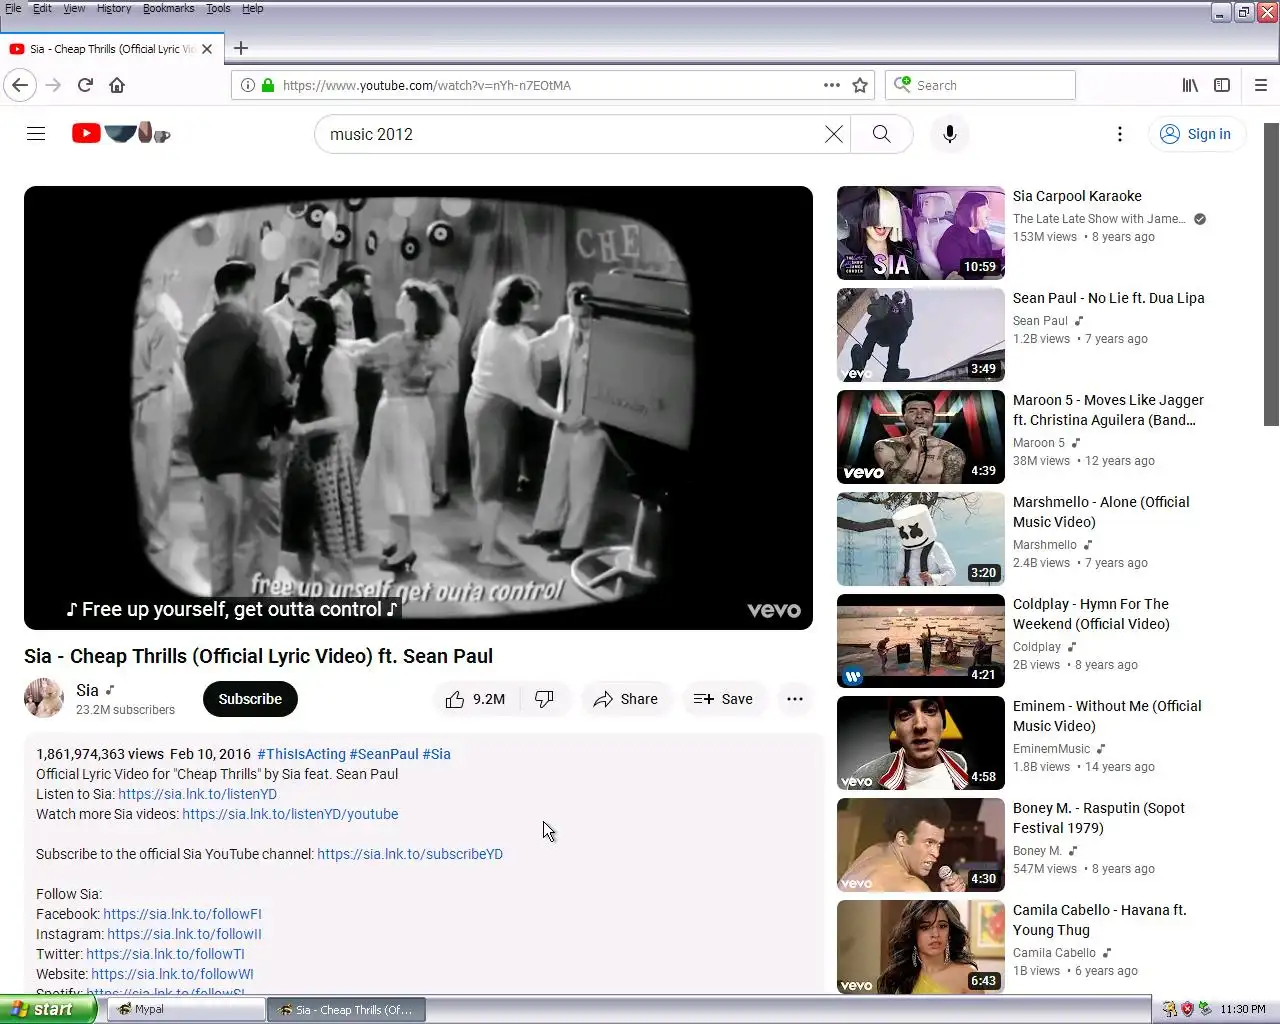Open Eminem - Without Me video title
Screen dimensions: 1280x1024
pyautogui.click(x=1107, y=716)
